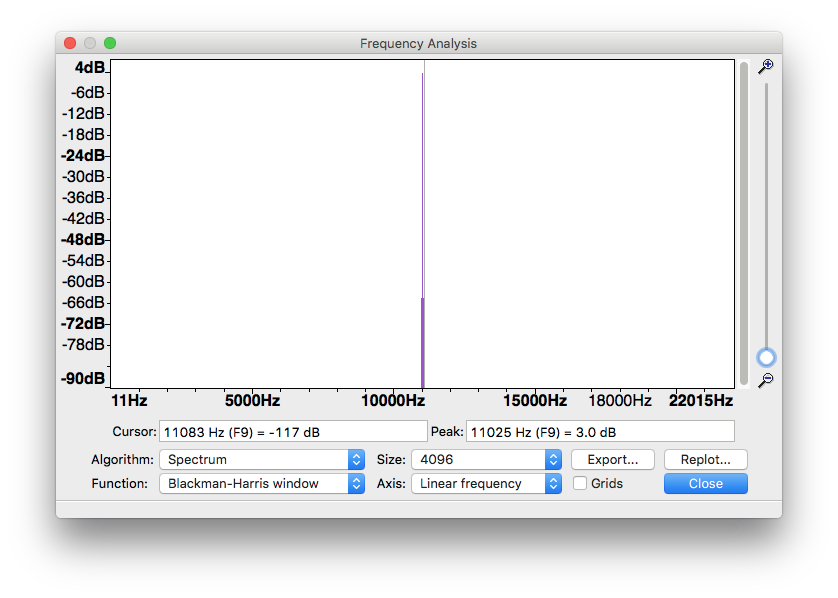Click the vertical zoom slider handle

coord(766,358)
